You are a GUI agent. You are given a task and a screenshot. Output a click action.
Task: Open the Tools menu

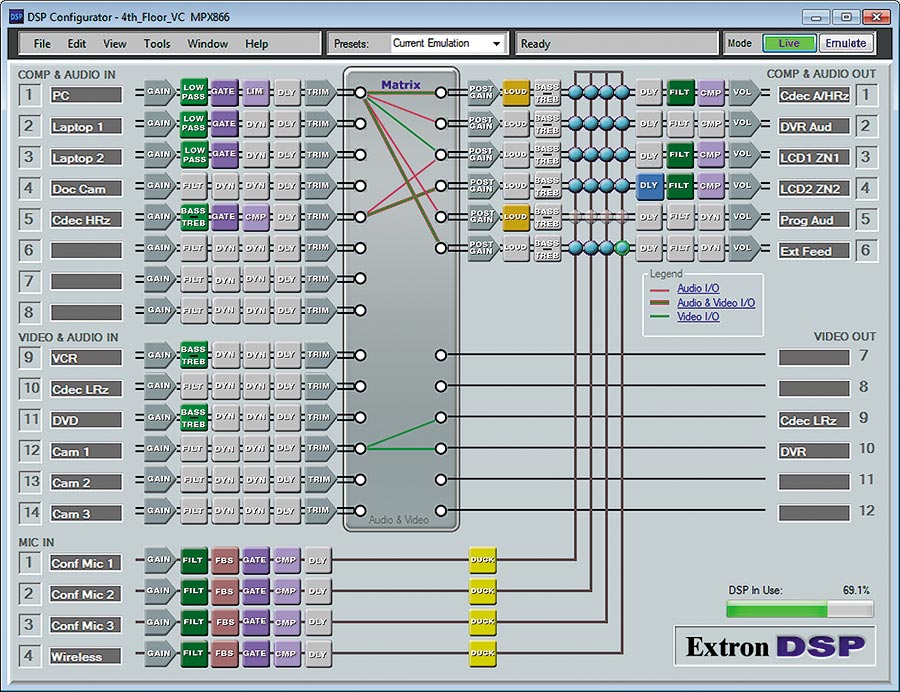[156, 43]
